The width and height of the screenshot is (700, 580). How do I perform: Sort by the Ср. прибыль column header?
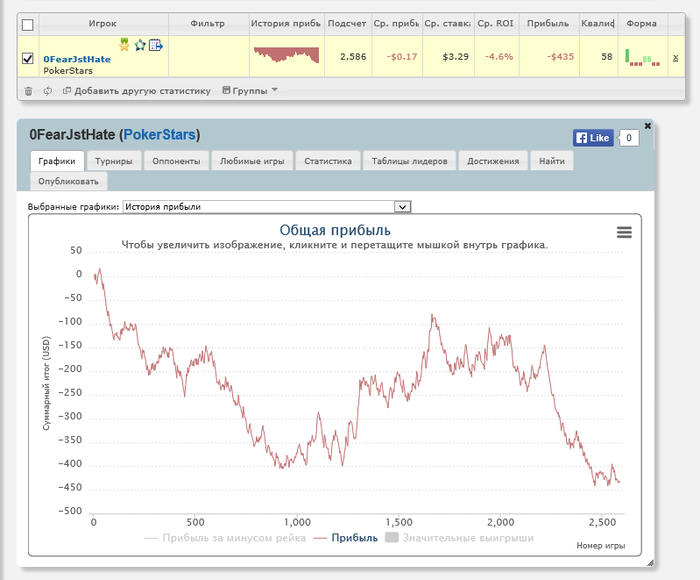(x=396, y=24)
